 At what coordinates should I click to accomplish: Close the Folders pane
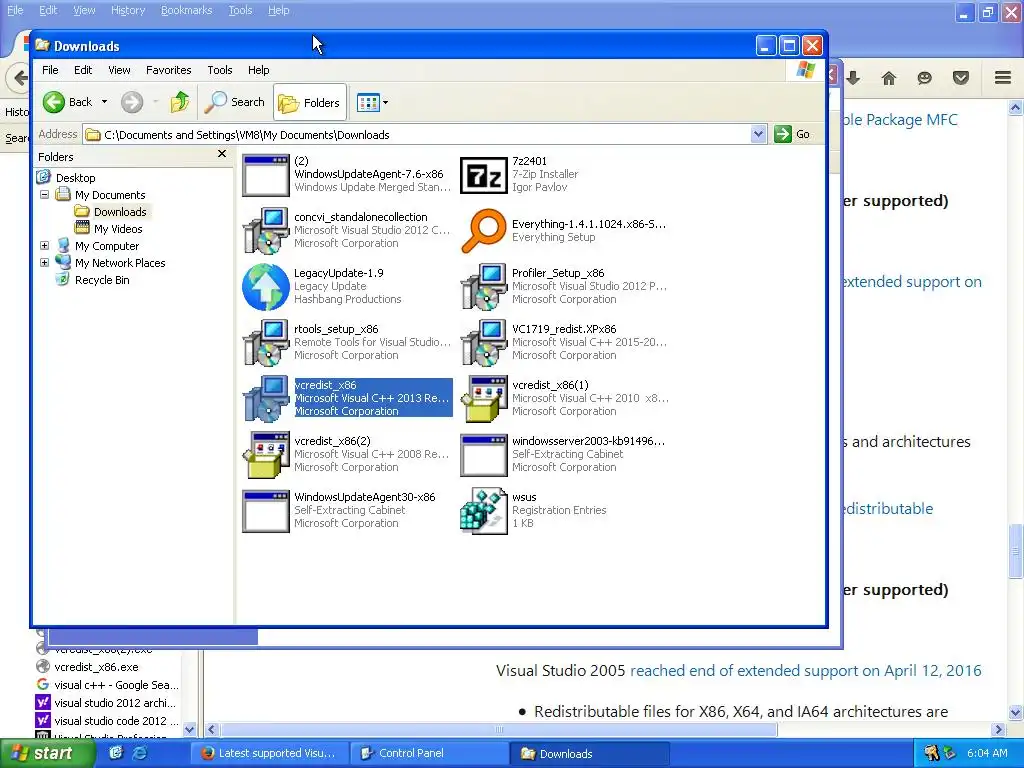point(222,154)
